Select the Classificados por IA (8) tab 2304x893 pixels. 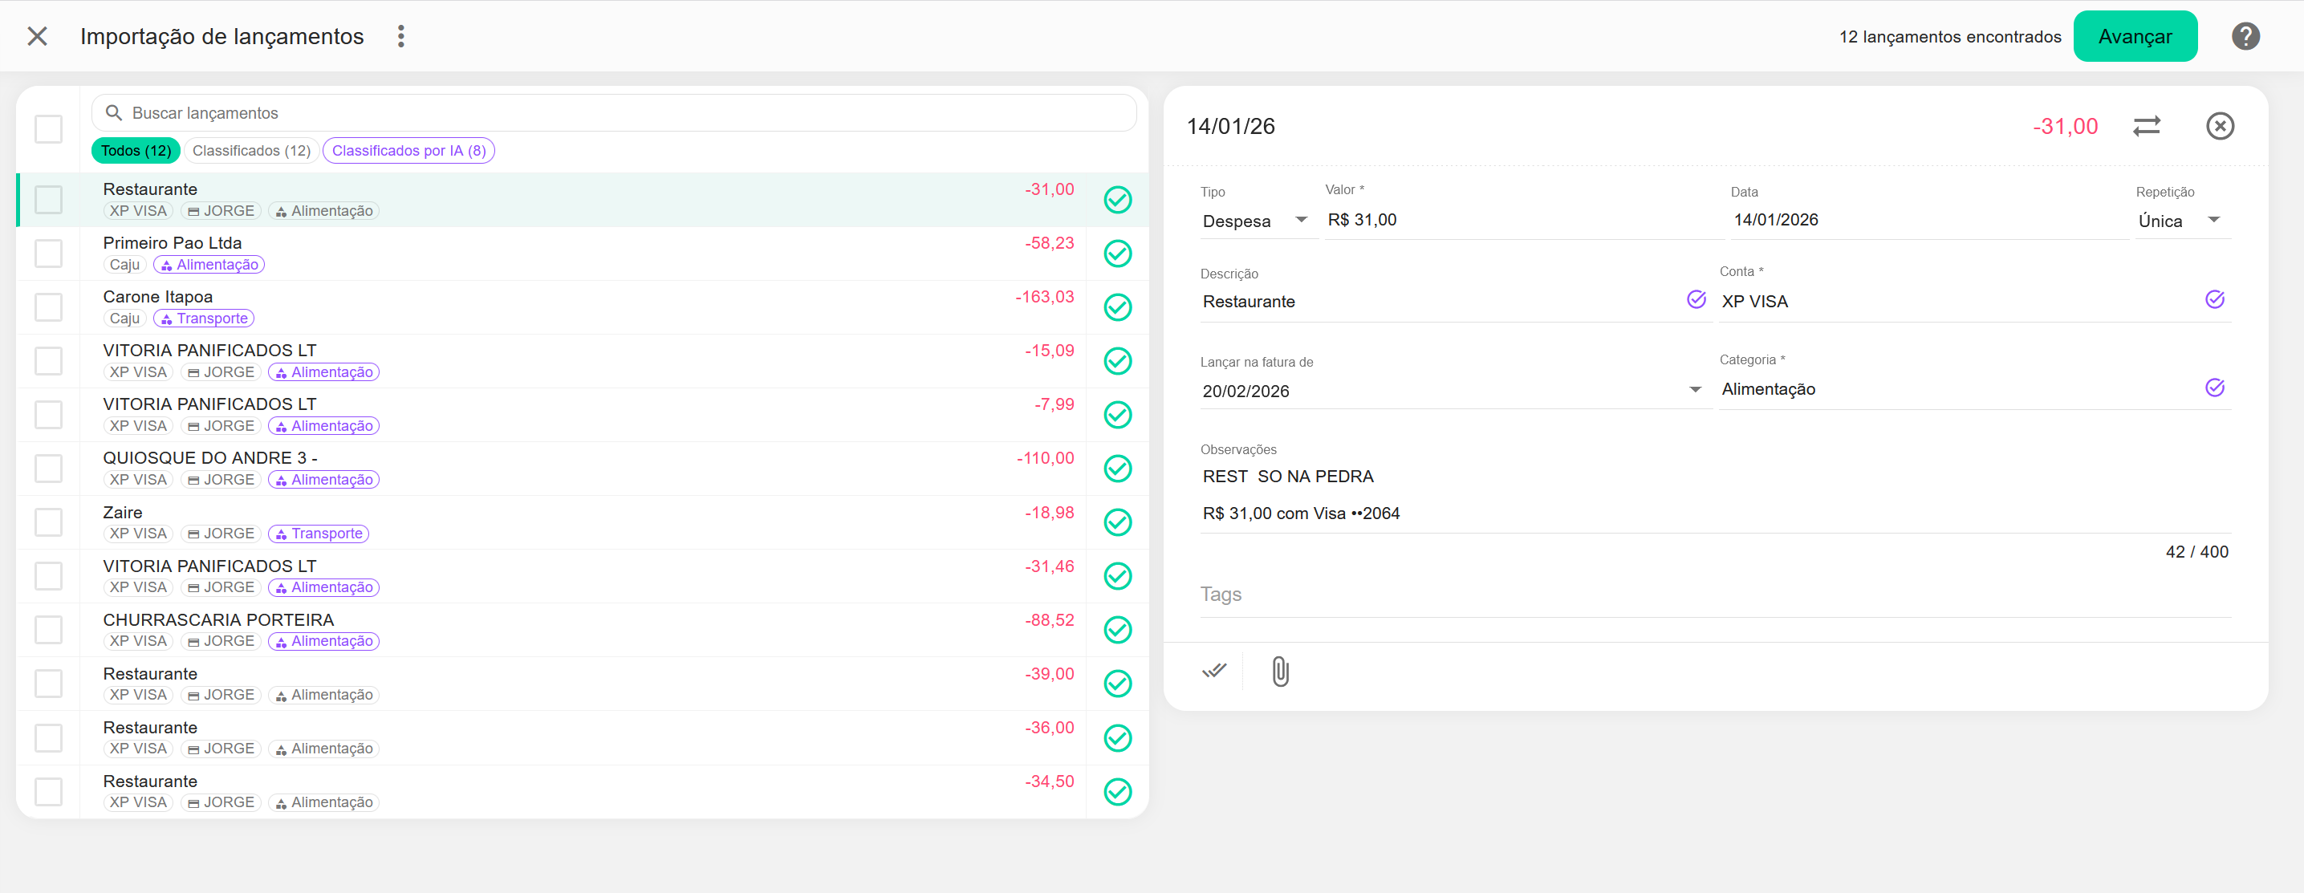(x=408, y=151)
